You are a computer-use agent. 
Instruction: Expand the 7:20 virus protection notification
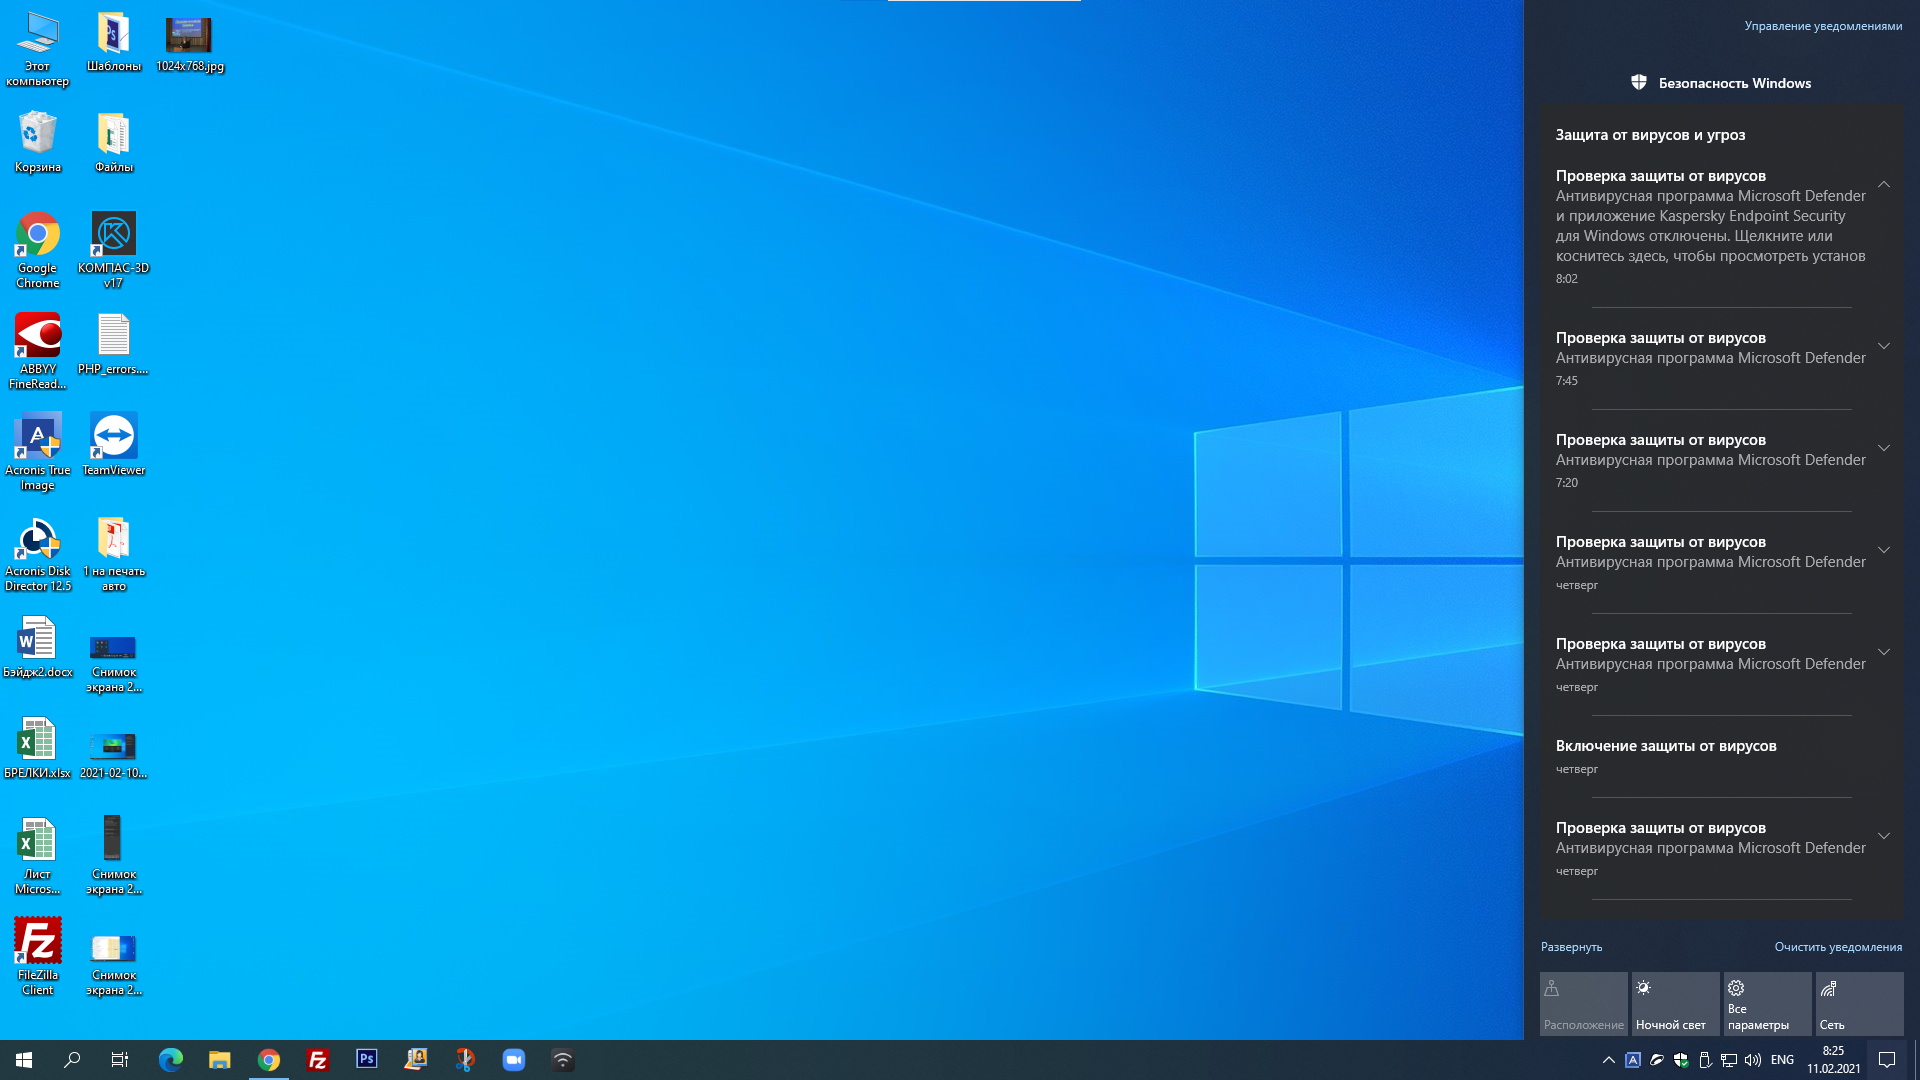1884,448
